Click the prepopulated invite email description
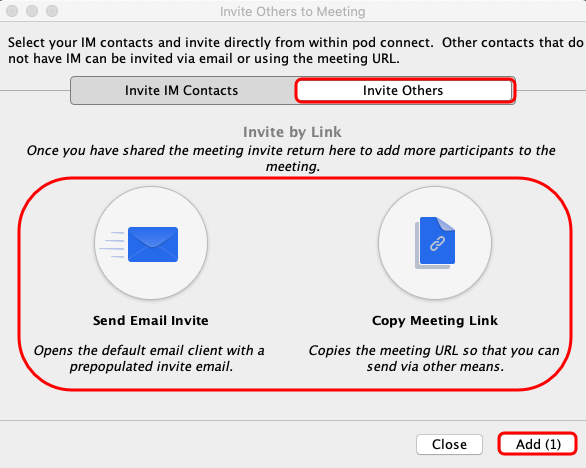 coord(149,358)
